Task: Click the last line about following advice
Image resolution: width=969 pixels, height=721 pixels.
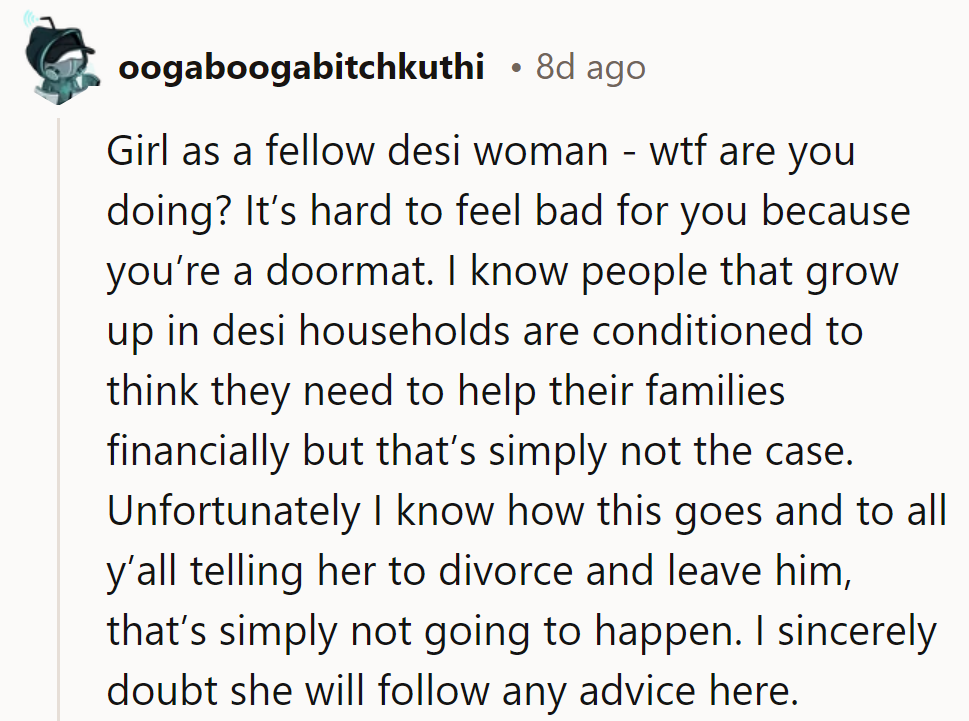Action: (x=452, y=690)
